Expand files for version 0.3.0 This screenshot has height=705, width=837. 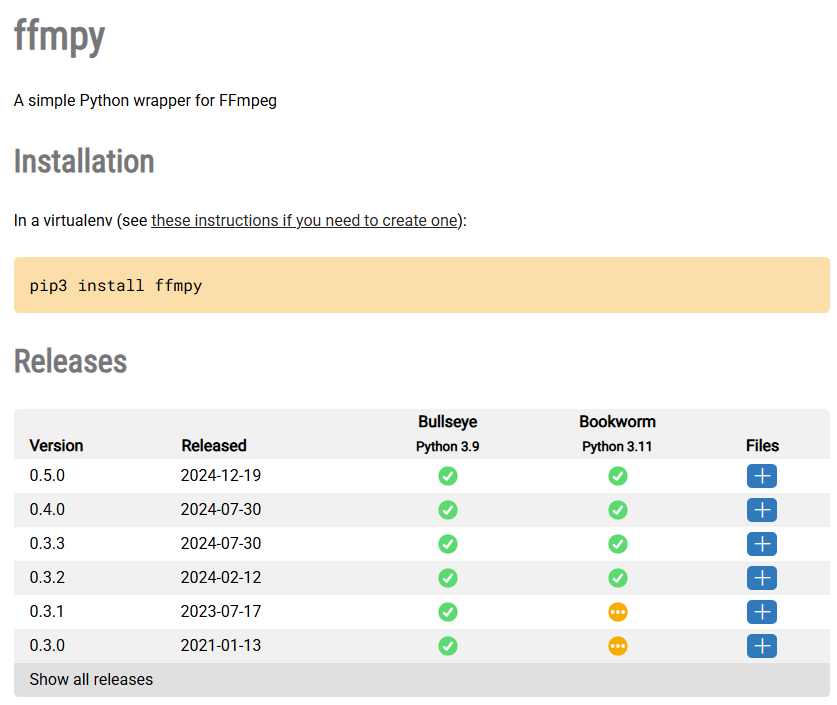[762, 646]
